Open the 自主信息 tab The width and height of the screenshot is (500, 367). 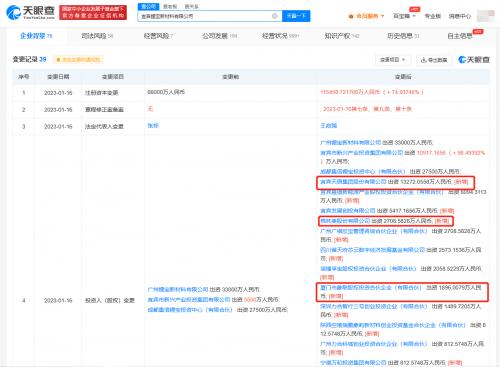point(460,36)
